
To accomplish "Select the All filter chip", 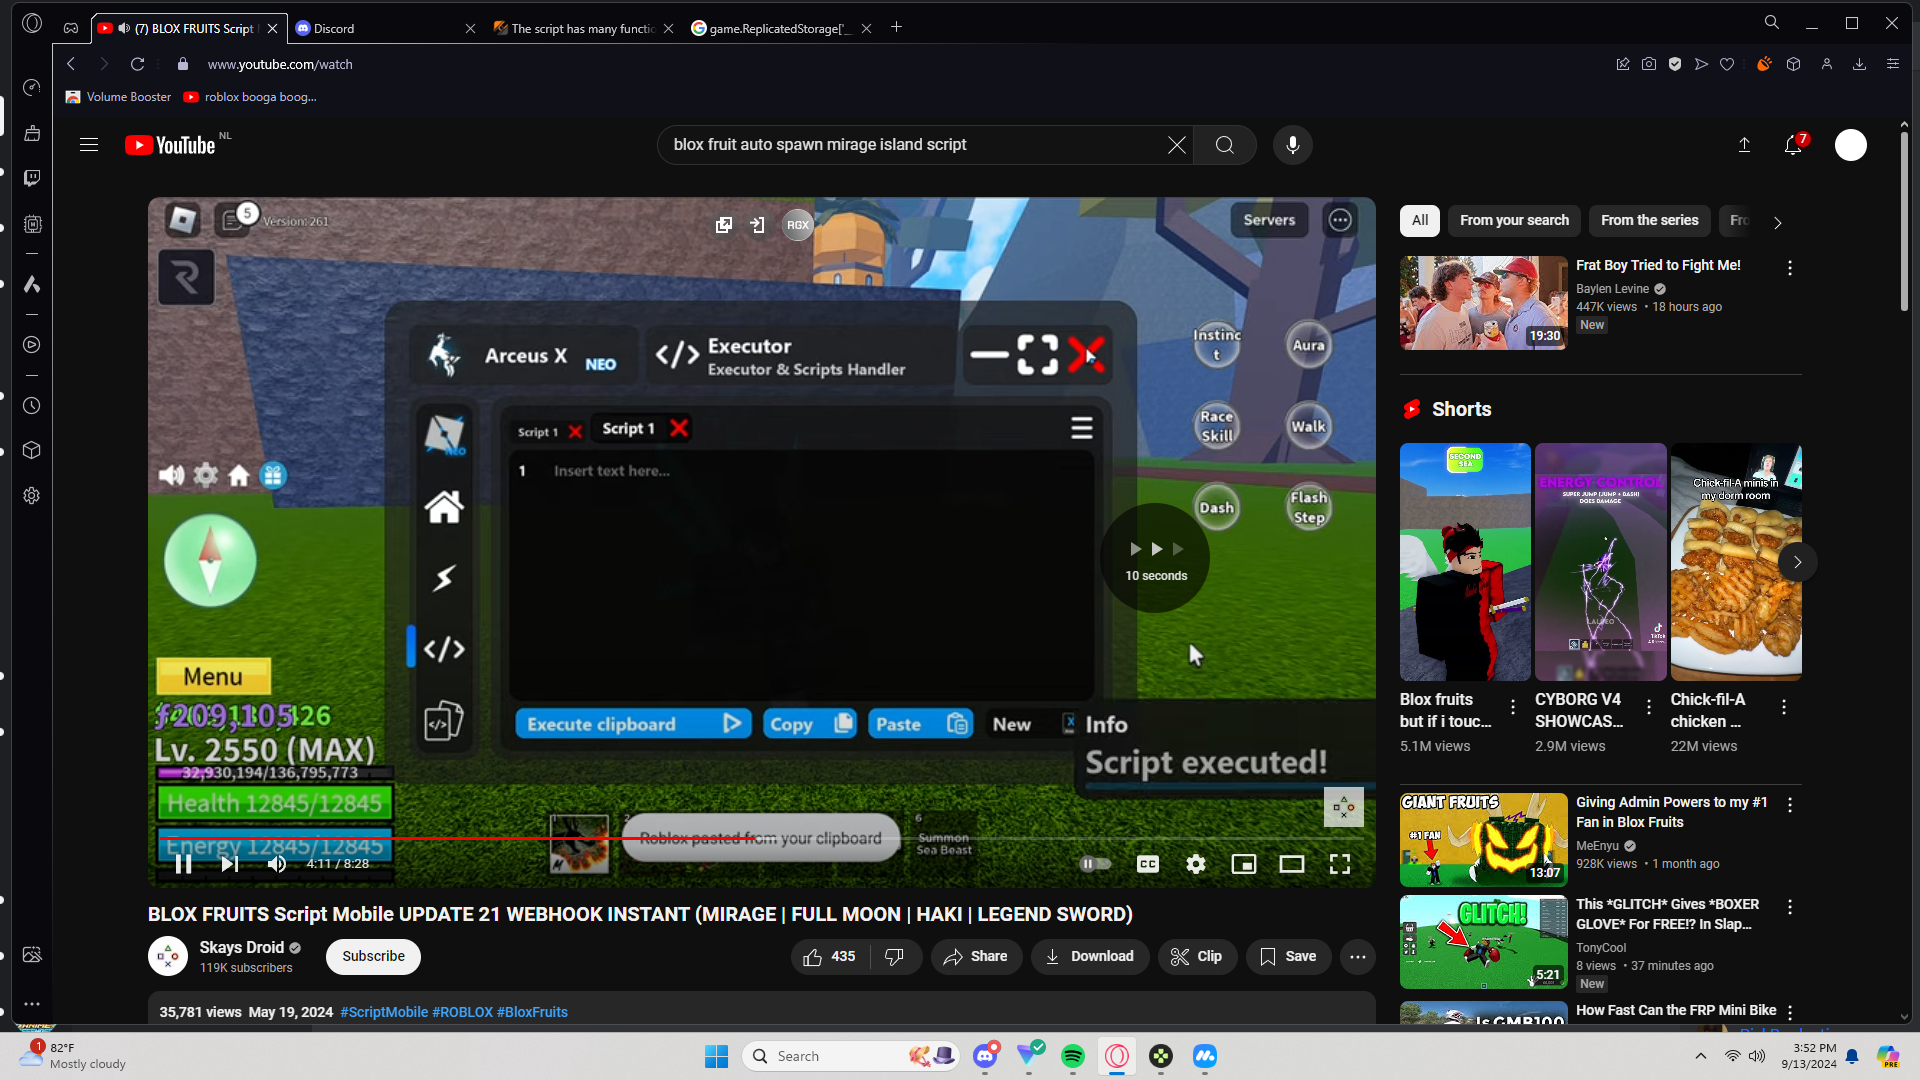I will coord(1420,221).
